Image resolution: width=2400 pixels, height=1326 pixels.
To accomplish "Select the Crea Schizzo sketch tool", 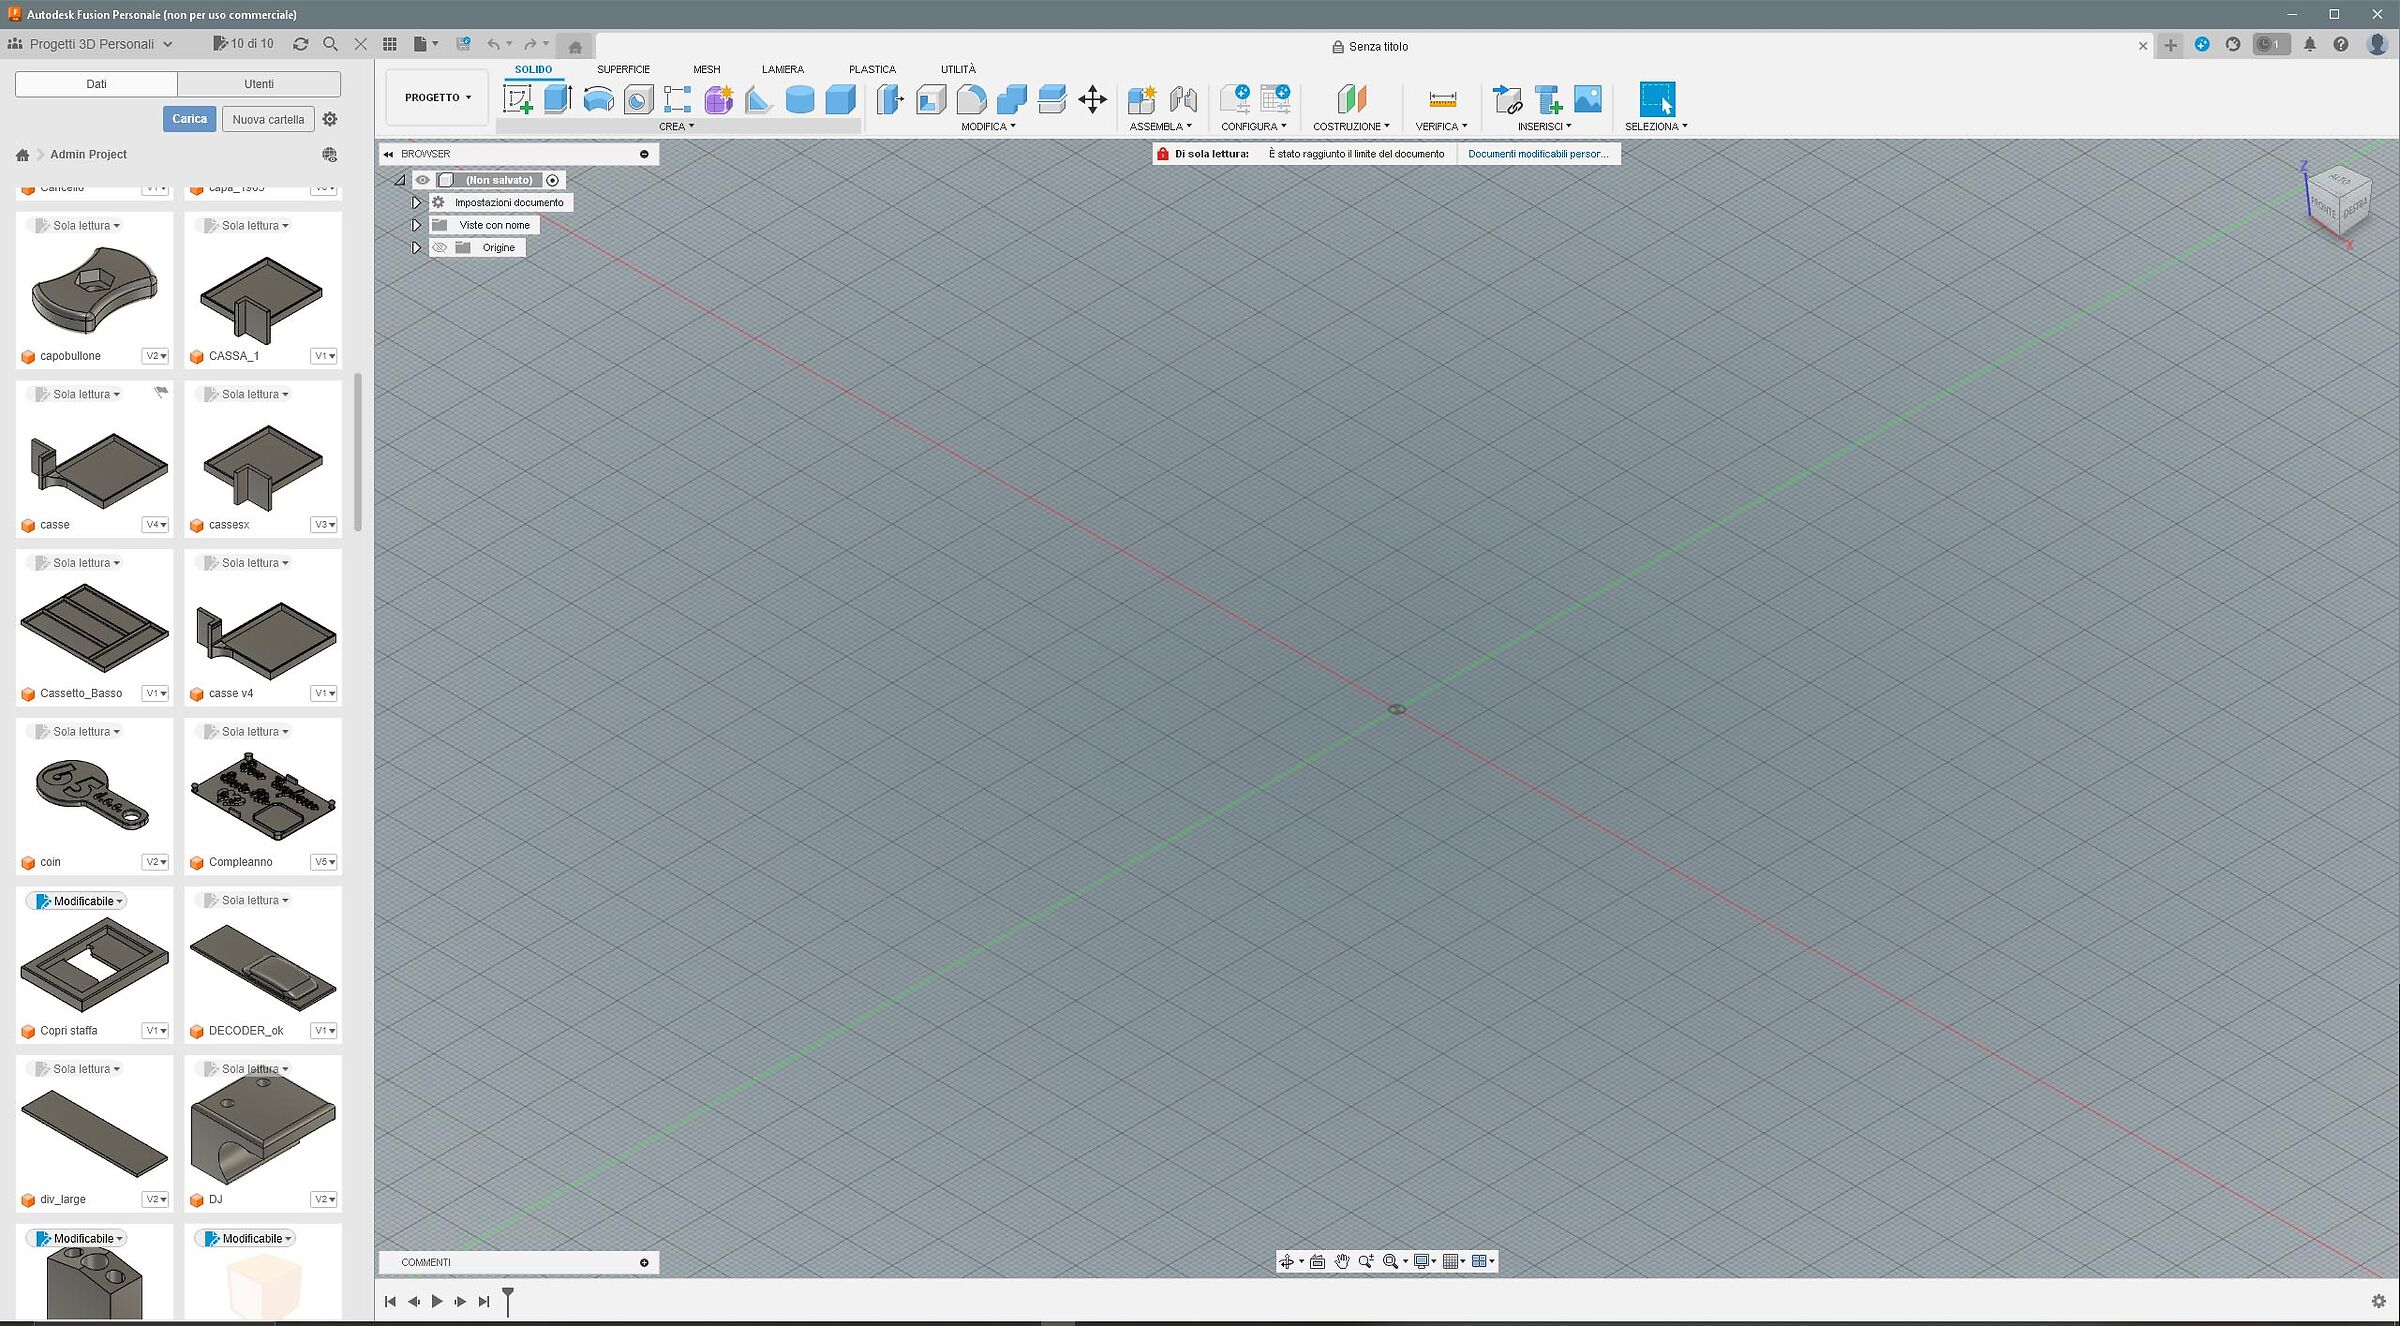I will [516, 99].
